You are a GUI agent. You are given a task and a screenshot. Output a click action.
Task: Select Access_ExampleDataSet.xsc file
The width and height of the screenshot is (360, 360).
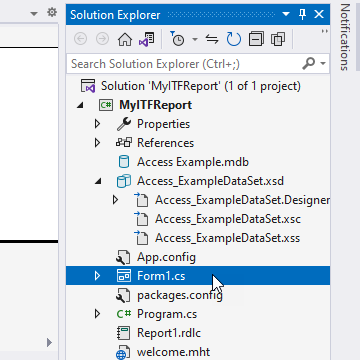point(228,219)
